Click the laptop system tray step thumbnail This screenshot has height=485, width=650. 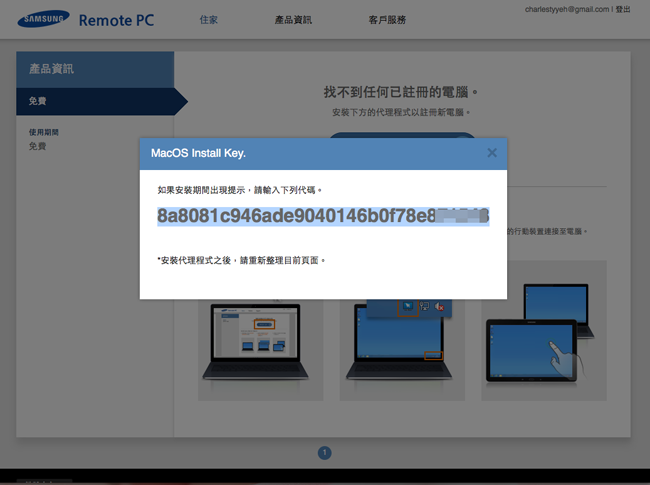[x=402, y=349]
